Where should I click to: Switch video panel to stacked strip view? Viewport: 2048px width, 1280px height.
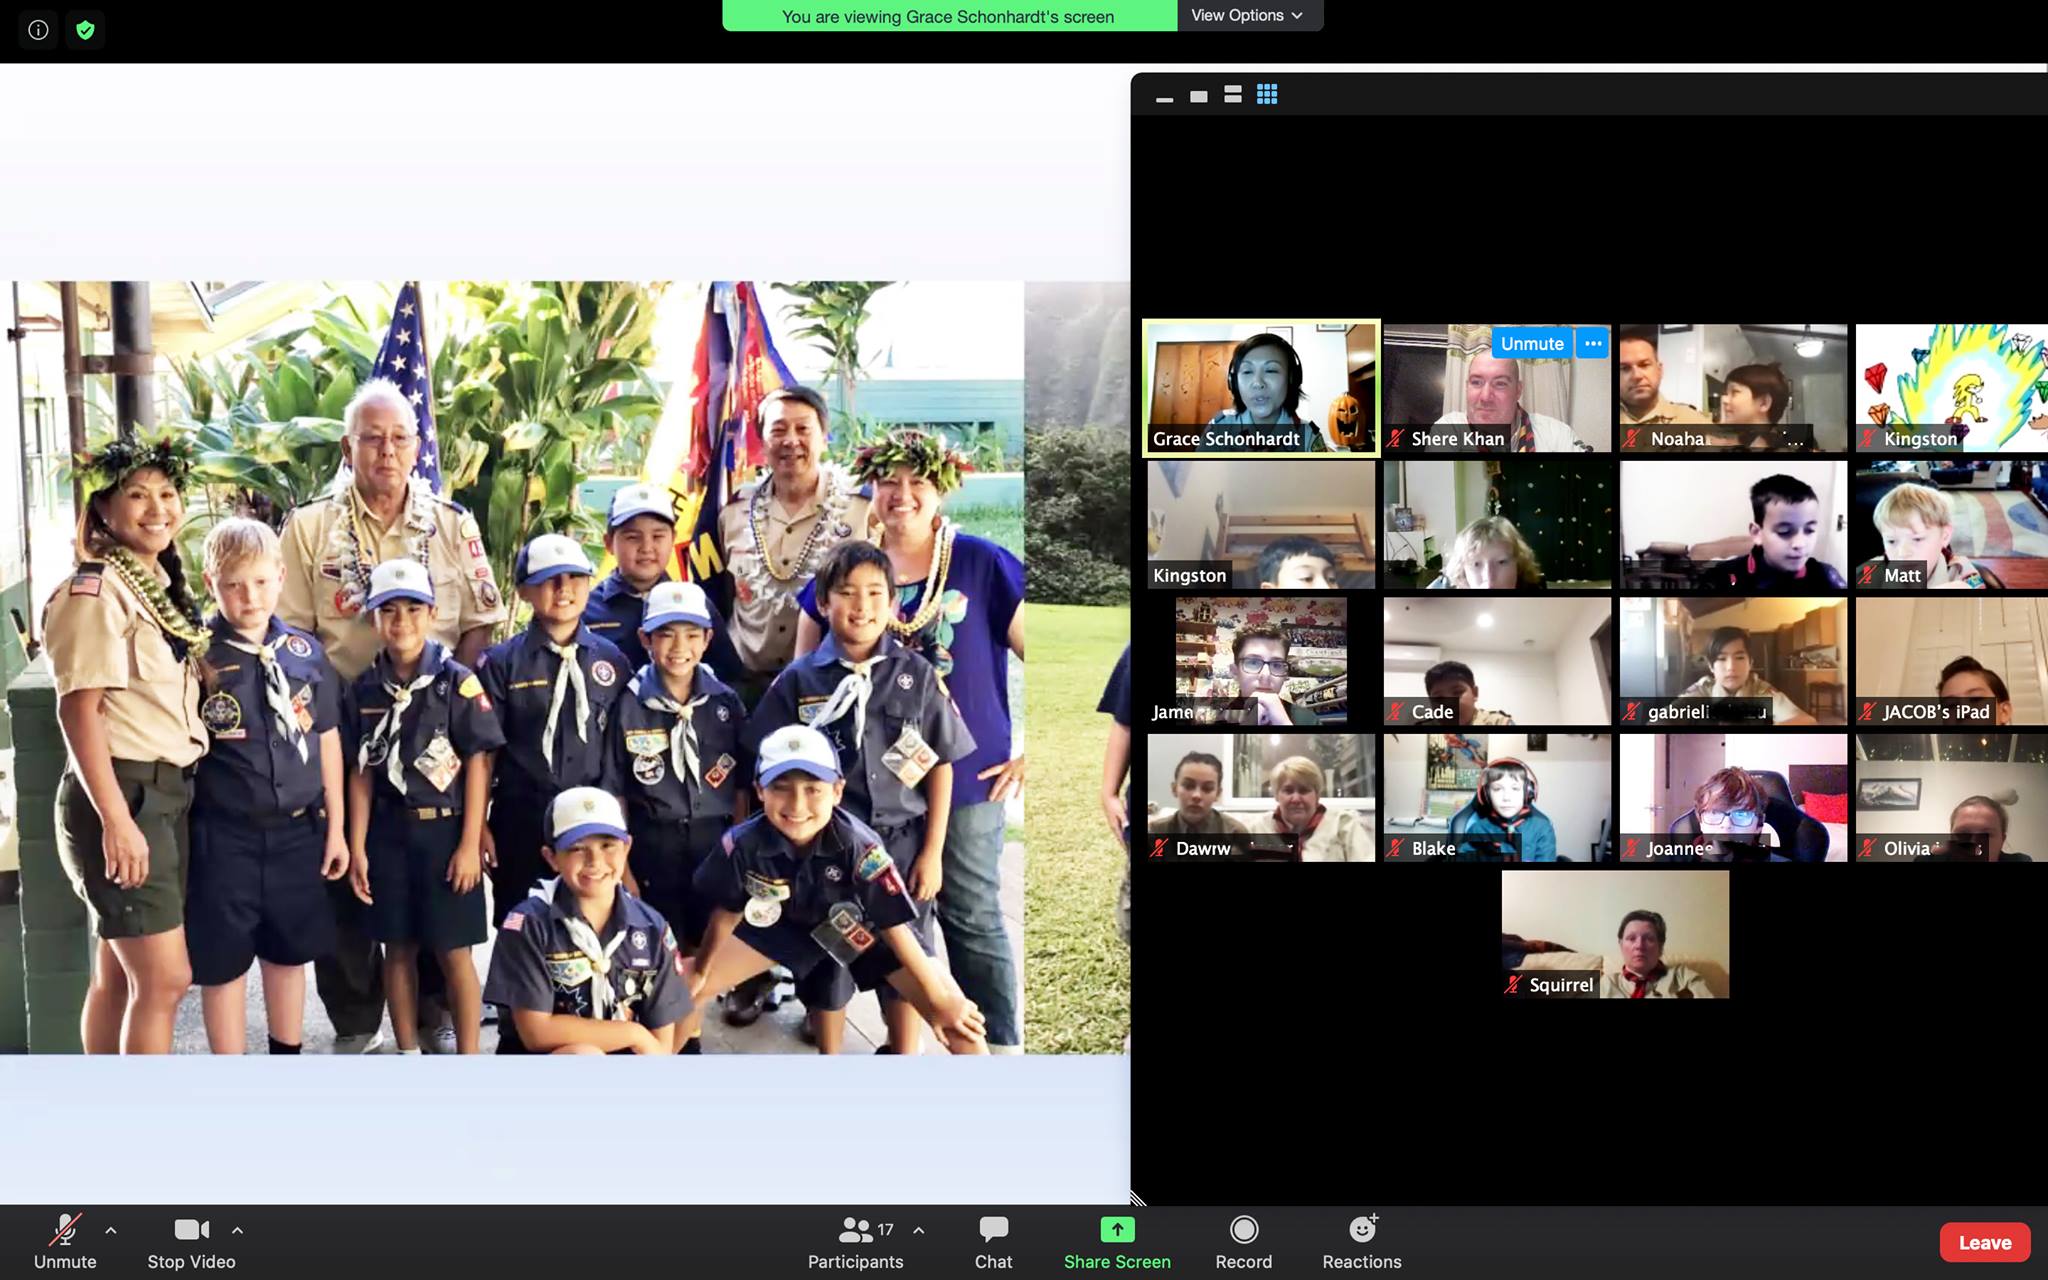1232,94
